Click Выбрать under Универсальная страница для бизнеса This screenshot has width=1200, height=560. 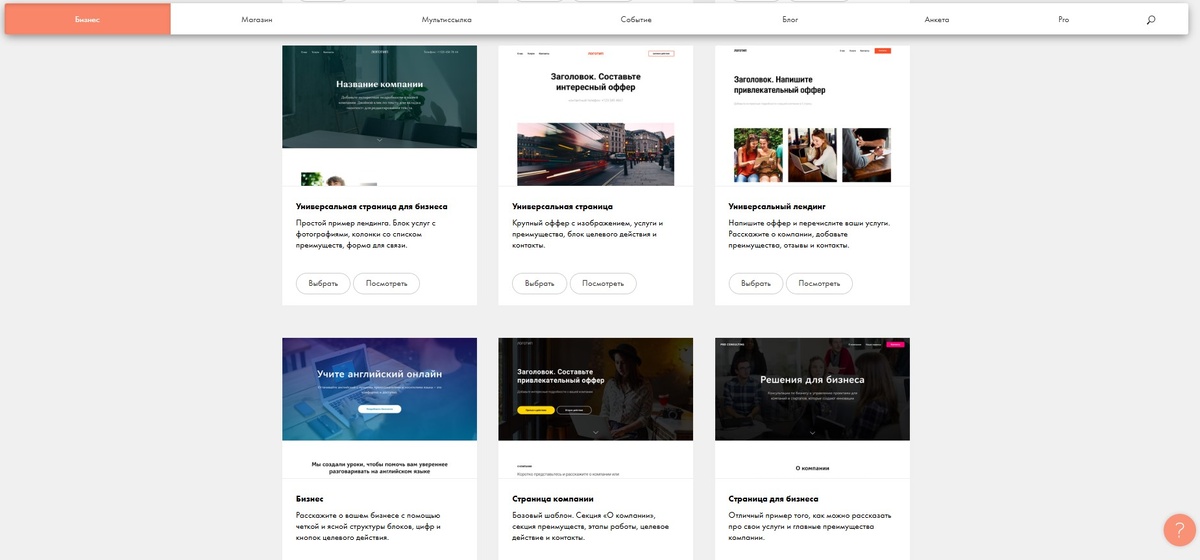[x=323, y=283]
